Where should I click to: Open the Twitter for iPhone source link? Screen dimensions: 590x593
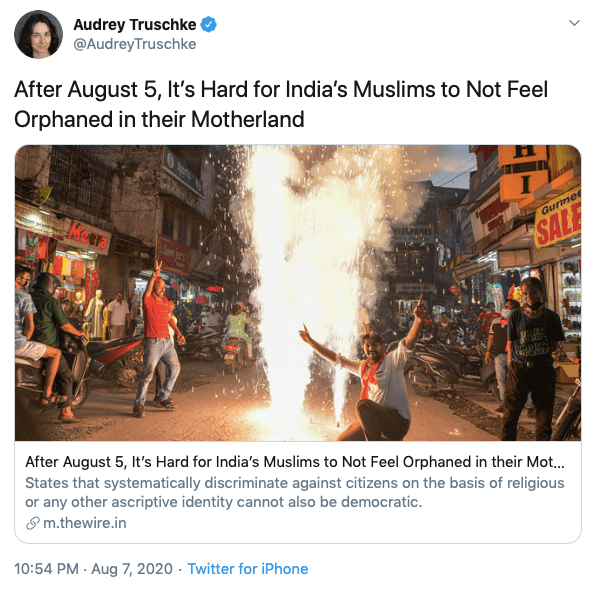click(248, 569)
